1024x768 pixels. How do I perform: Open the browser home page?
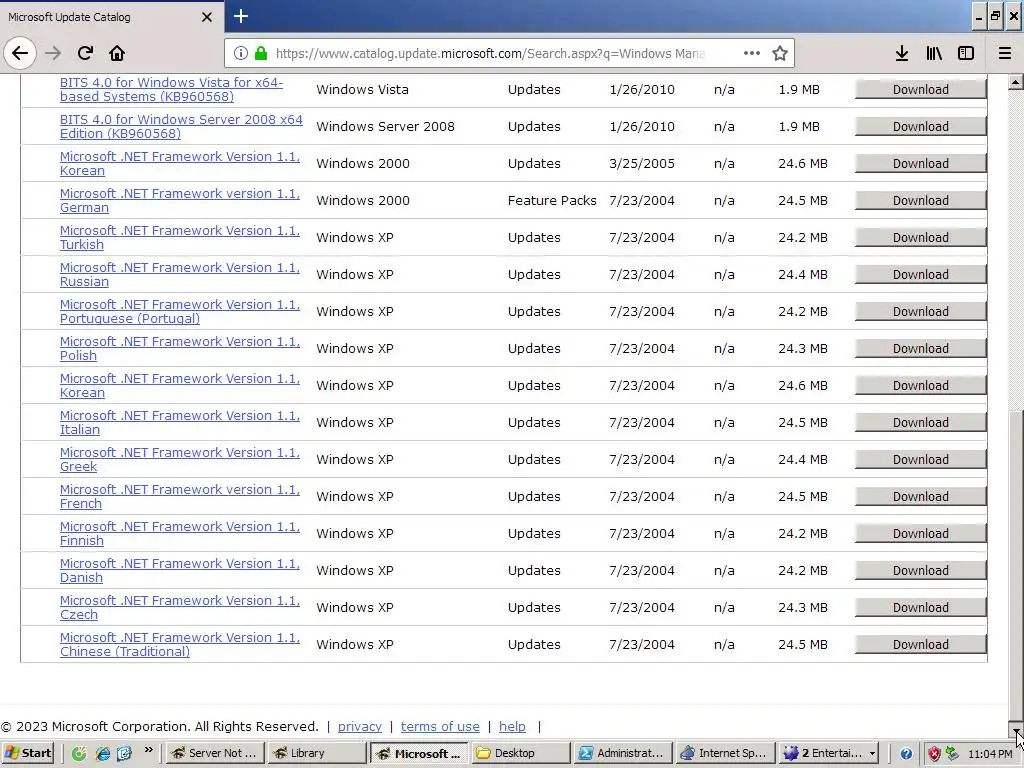point(117,53)
